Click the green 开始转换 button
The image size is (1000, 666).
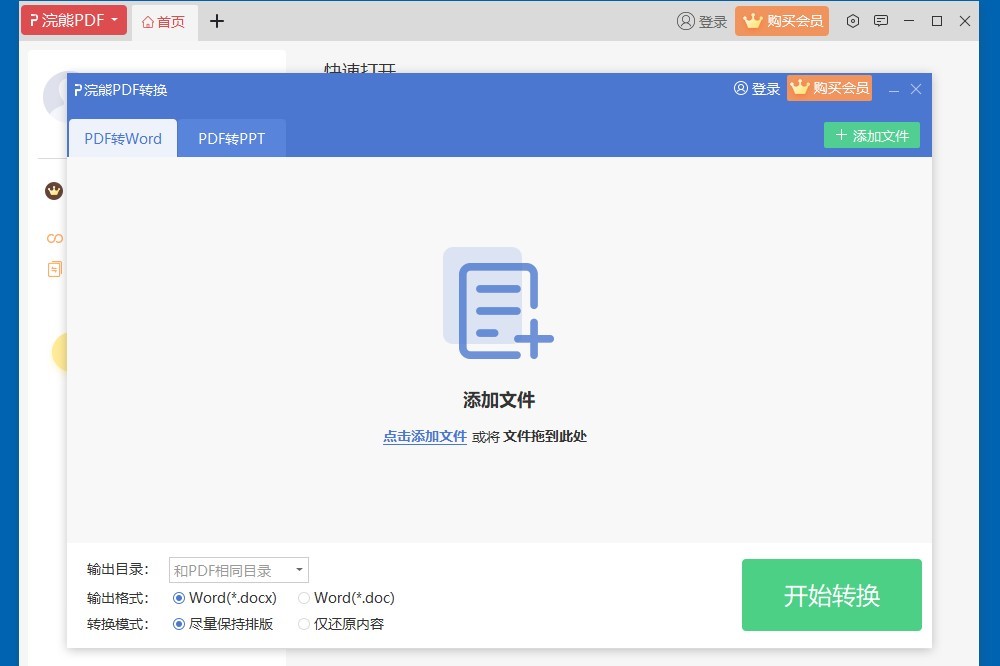pyautogui.click(x=831, y=595)
